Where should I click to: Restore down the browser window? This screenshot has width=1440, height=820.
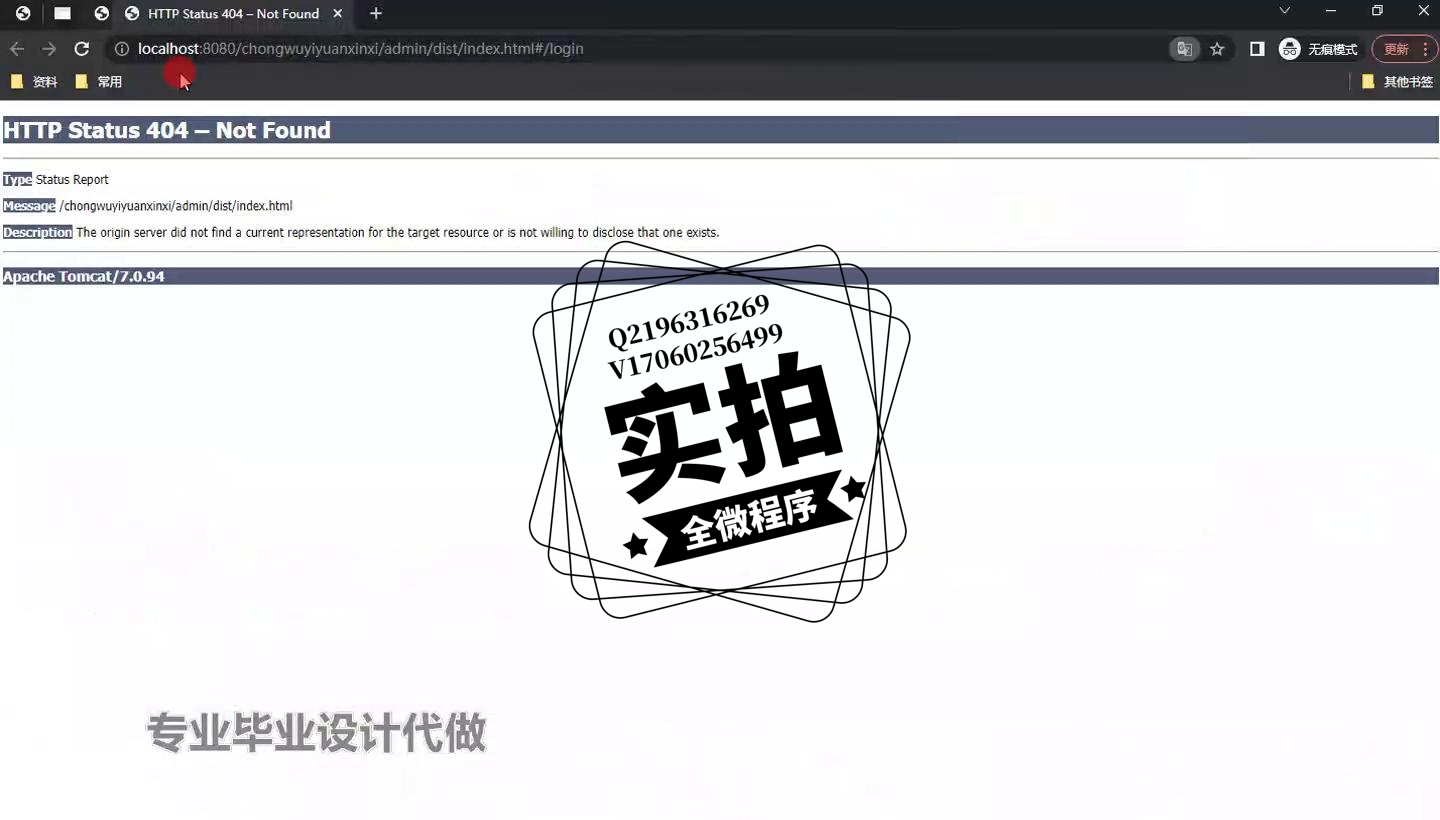point(1377,11)
